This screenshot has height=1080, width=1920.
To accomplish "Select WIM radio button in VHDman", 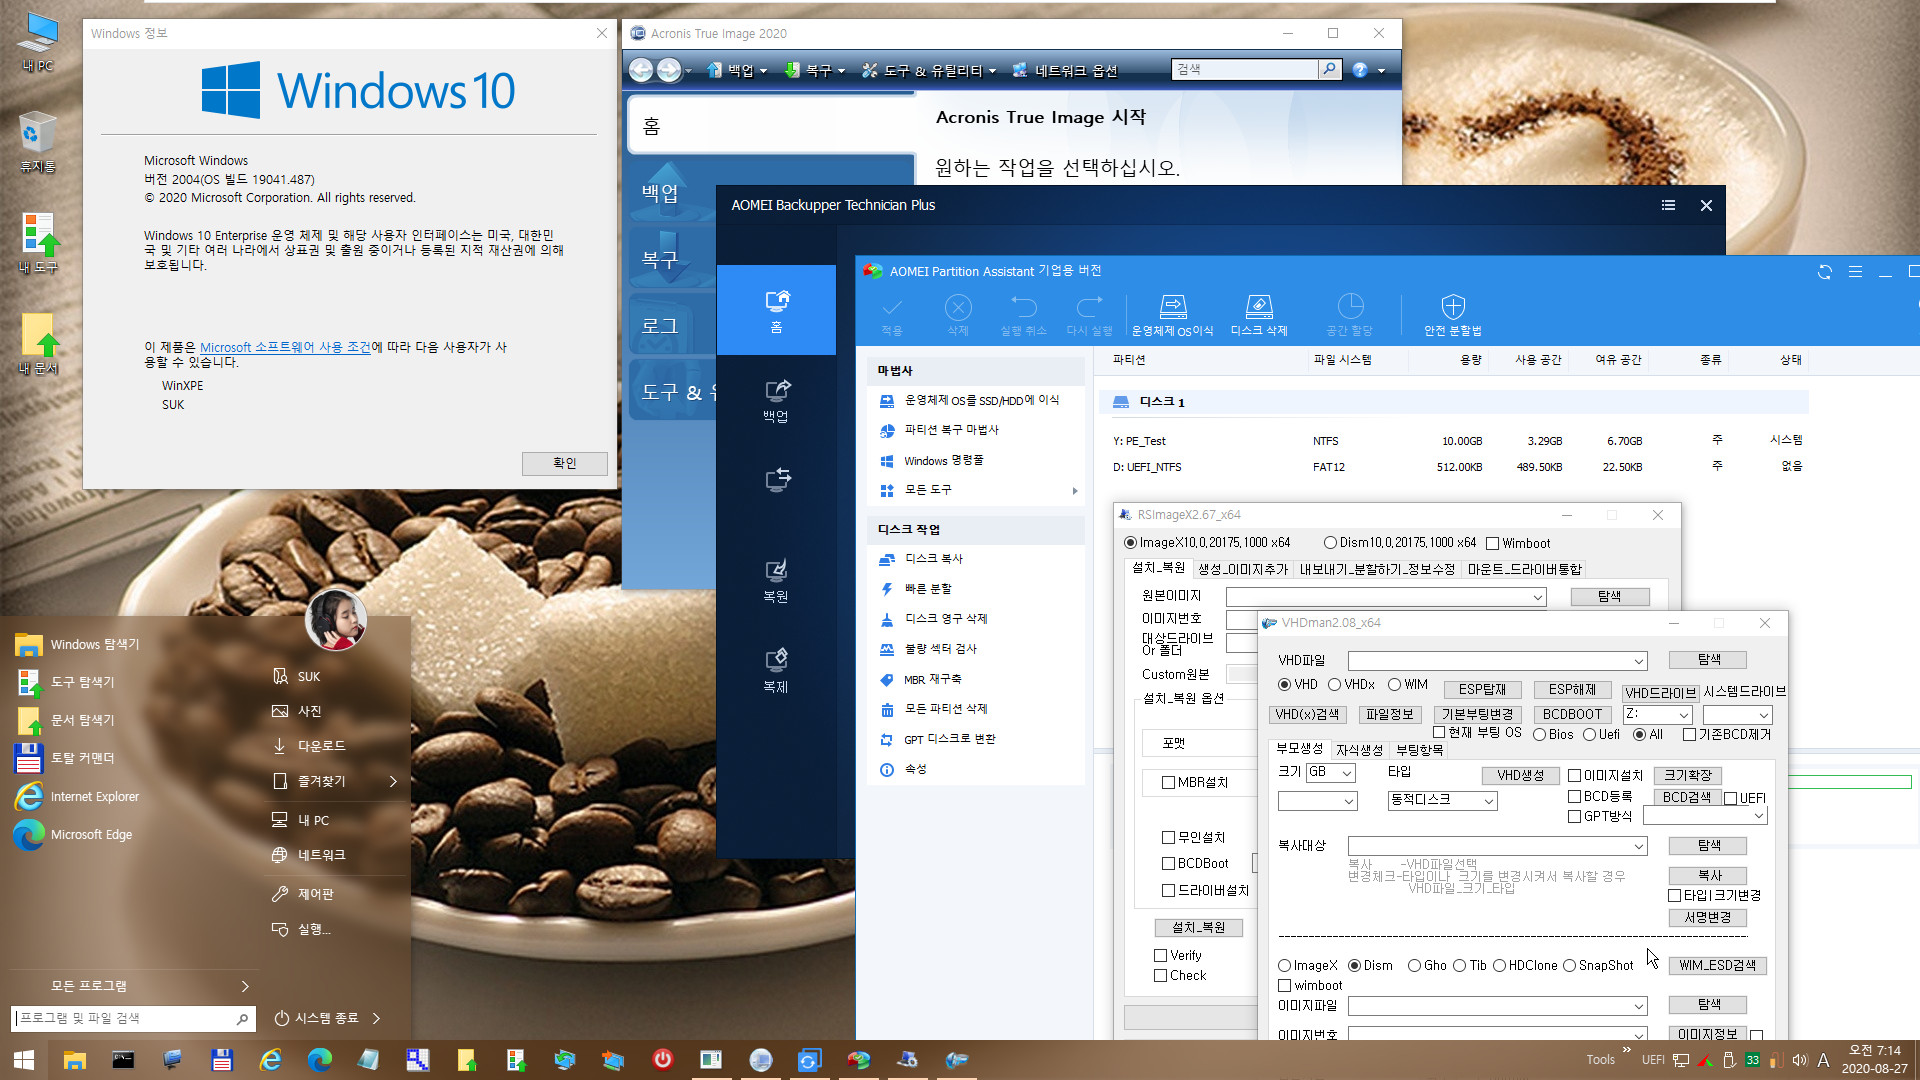I will click(1394, 685).
